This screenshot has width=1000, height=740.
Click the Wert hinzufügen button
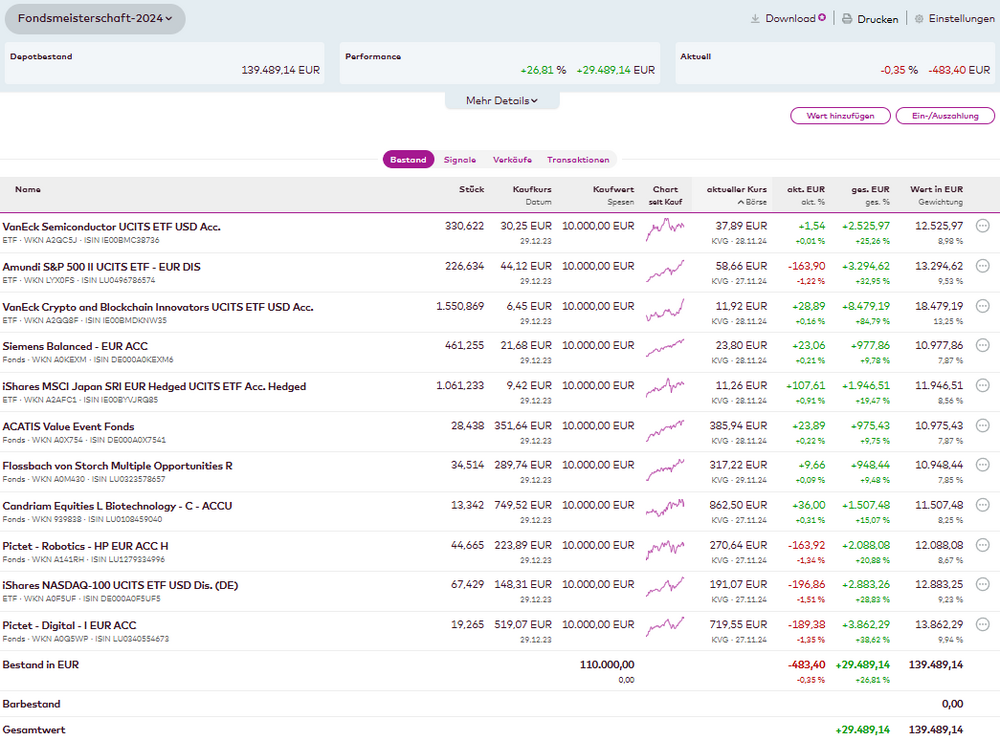[x=840, y=116]
